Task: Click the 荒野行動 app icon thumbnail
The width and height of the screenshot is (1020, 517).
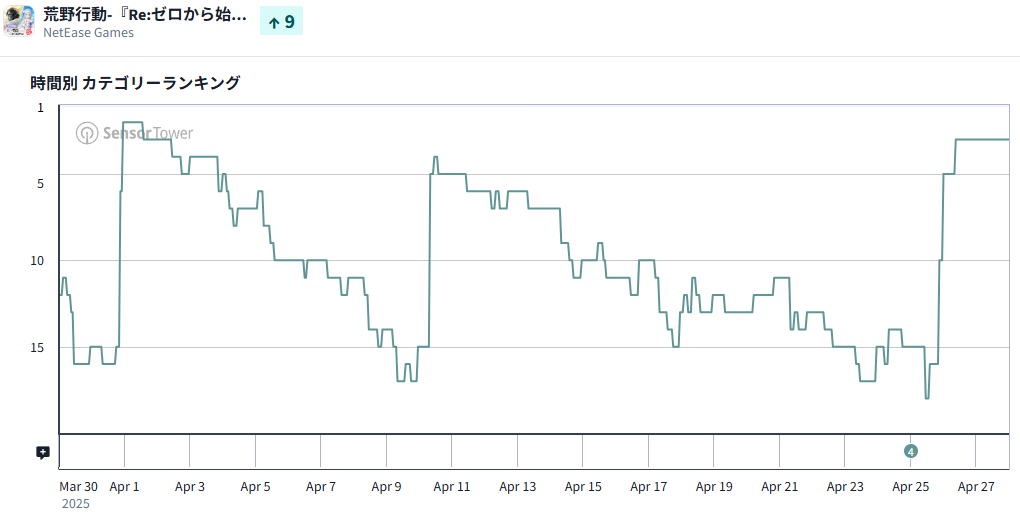Action: pyautogui.click(x=19, y=21)
